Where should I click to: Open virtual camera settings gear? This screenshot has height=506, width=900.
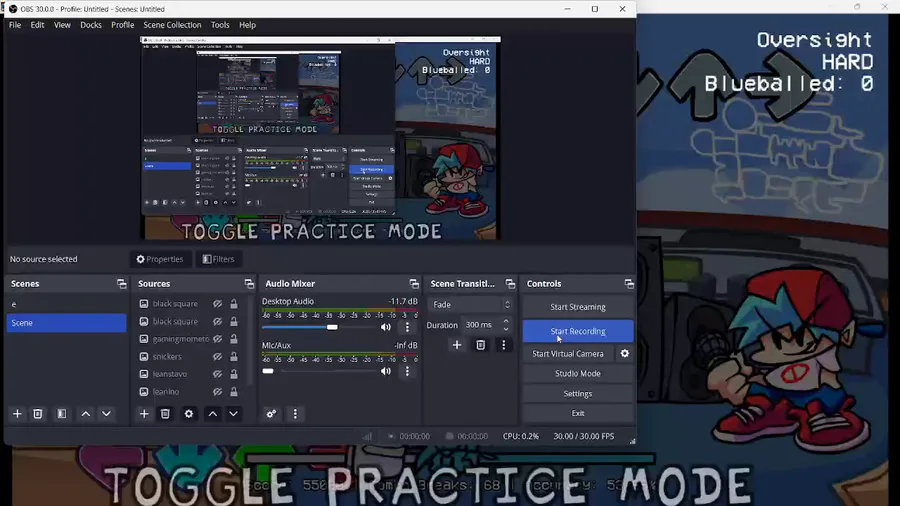pyautogui.click(x=624, y=353)
